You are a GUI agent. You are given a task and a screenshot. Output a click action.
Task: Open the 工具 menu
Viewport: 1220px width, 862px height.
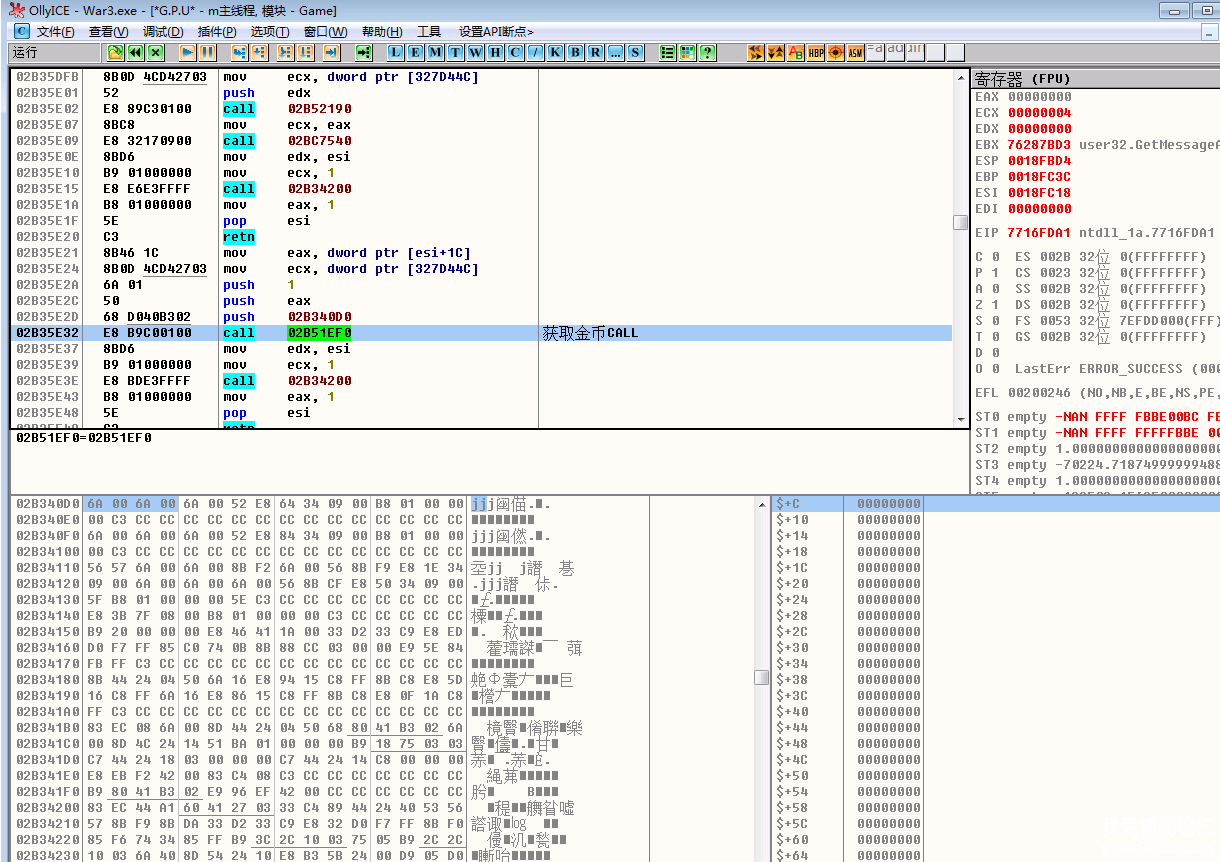(x=429, y=32)
